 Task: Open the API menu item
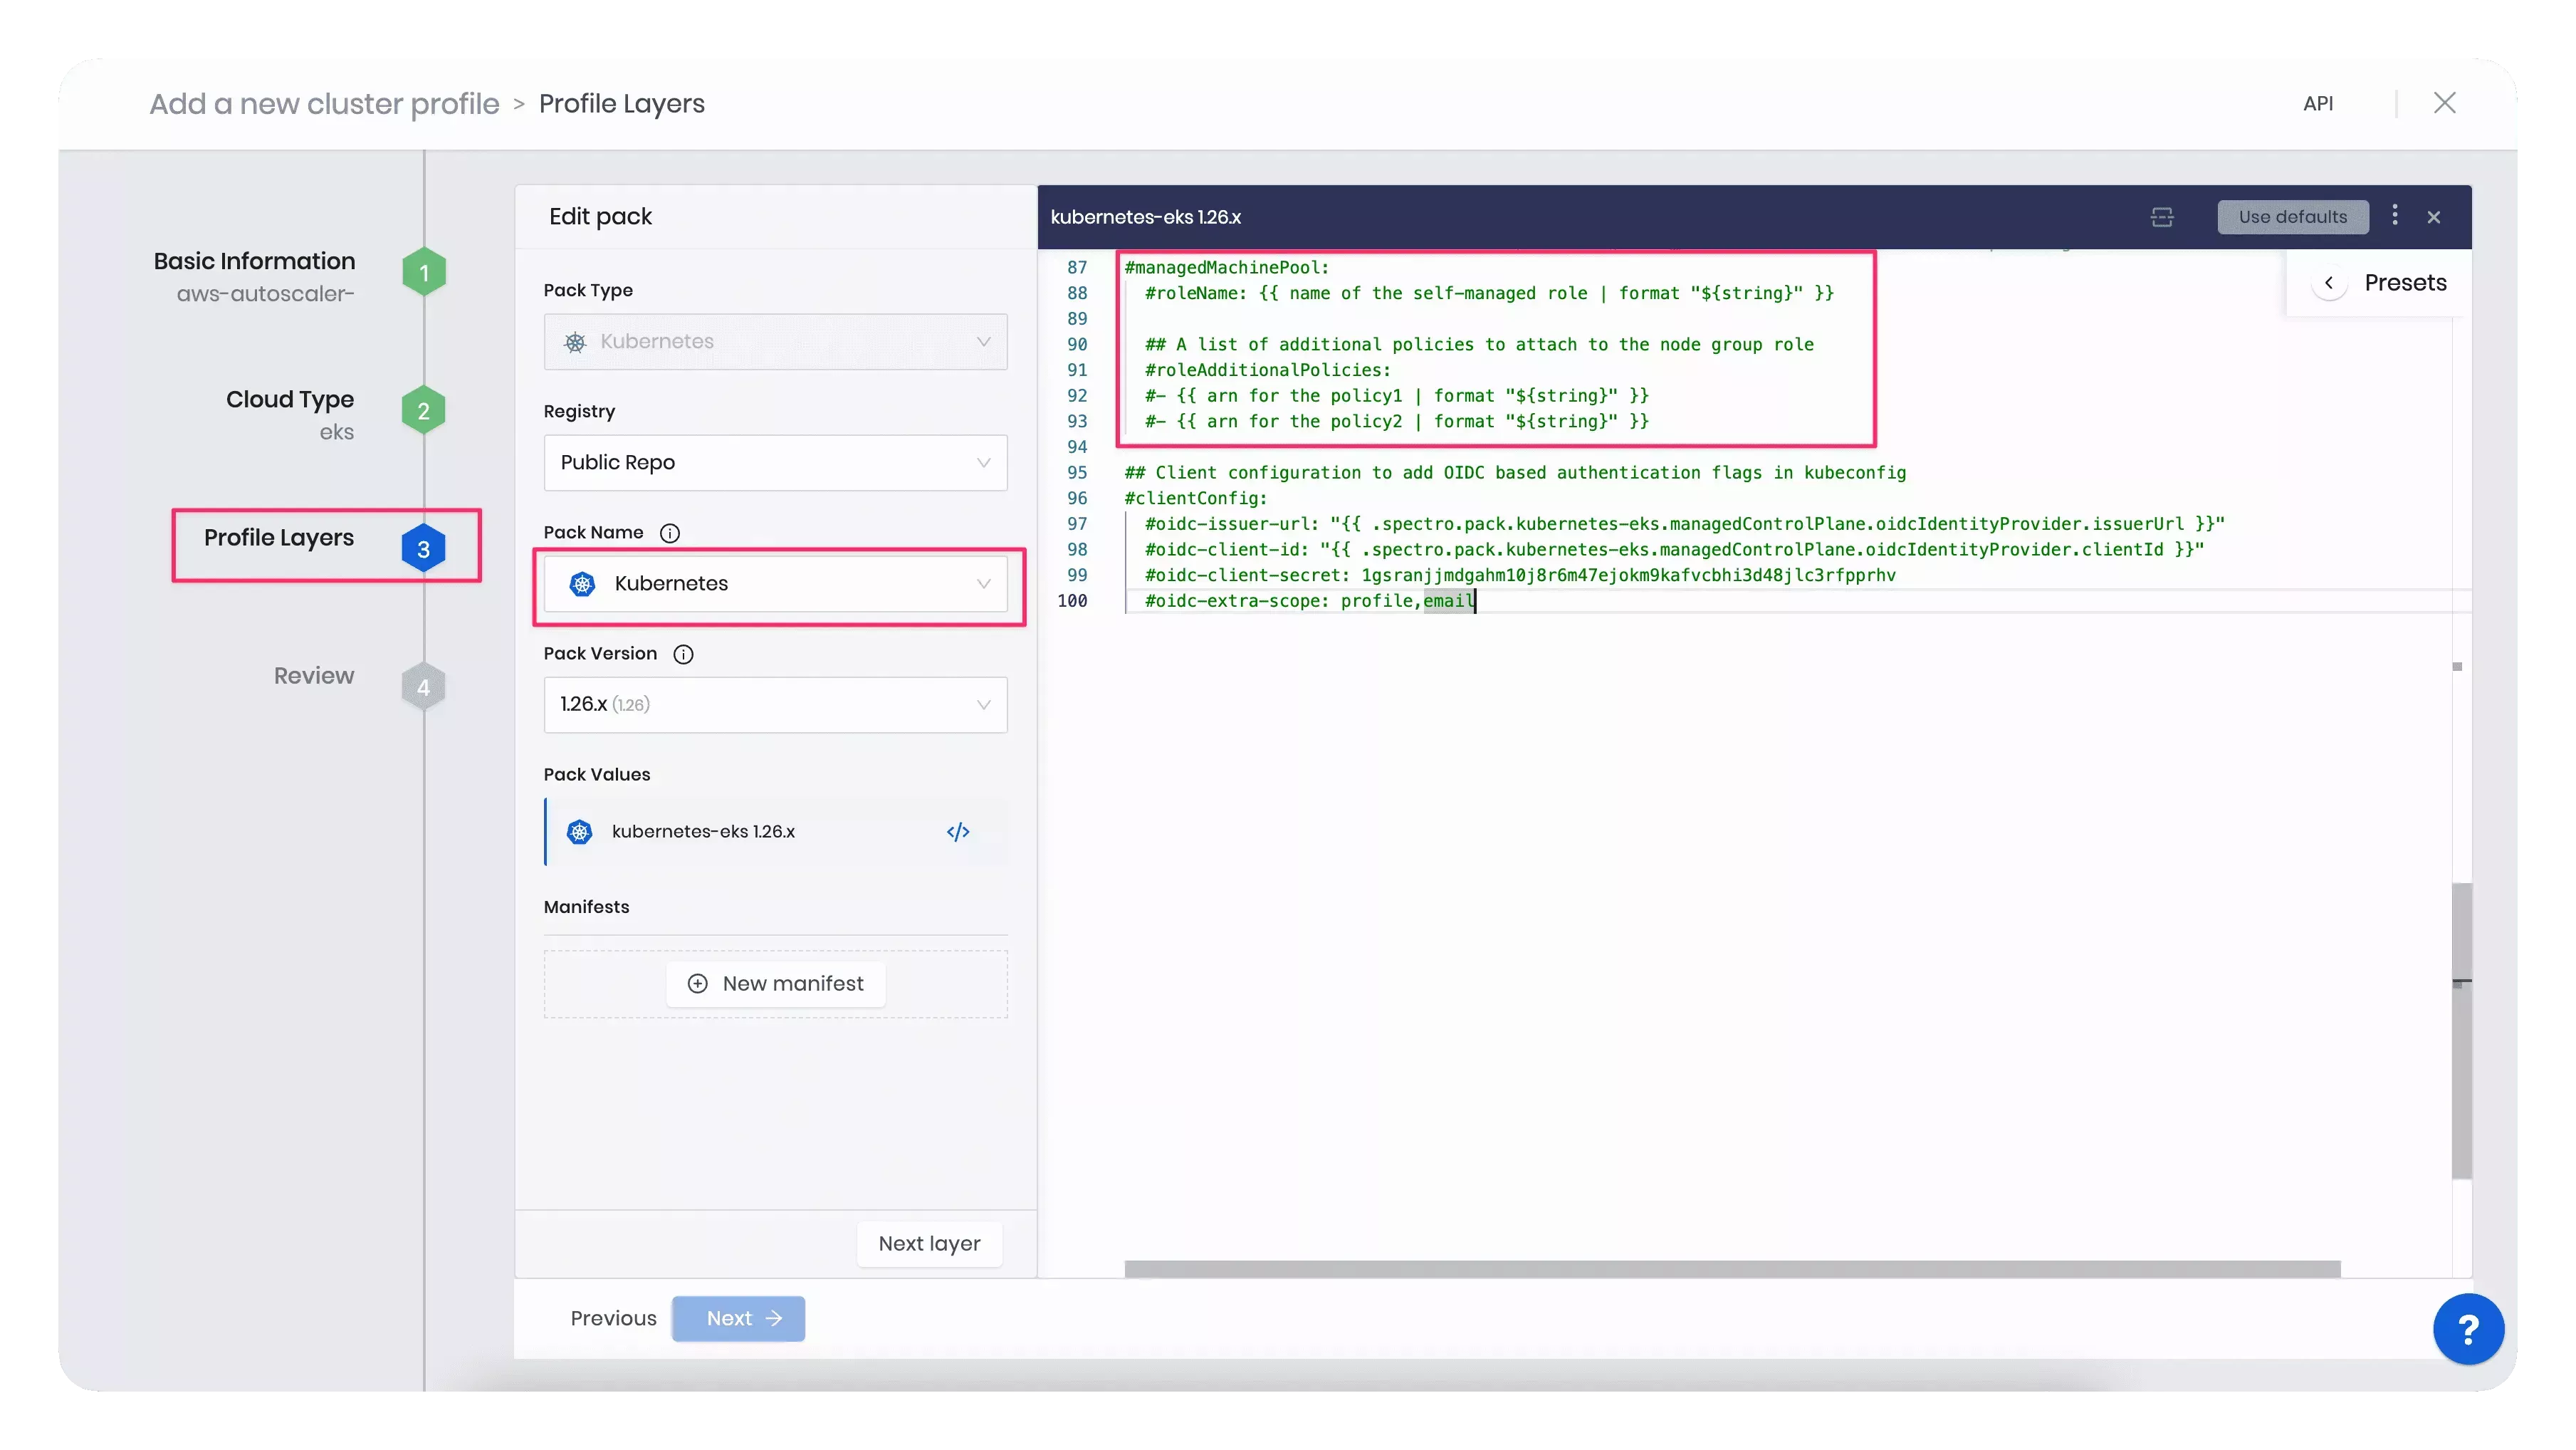pyautogui.click(x=2319, y=103)
